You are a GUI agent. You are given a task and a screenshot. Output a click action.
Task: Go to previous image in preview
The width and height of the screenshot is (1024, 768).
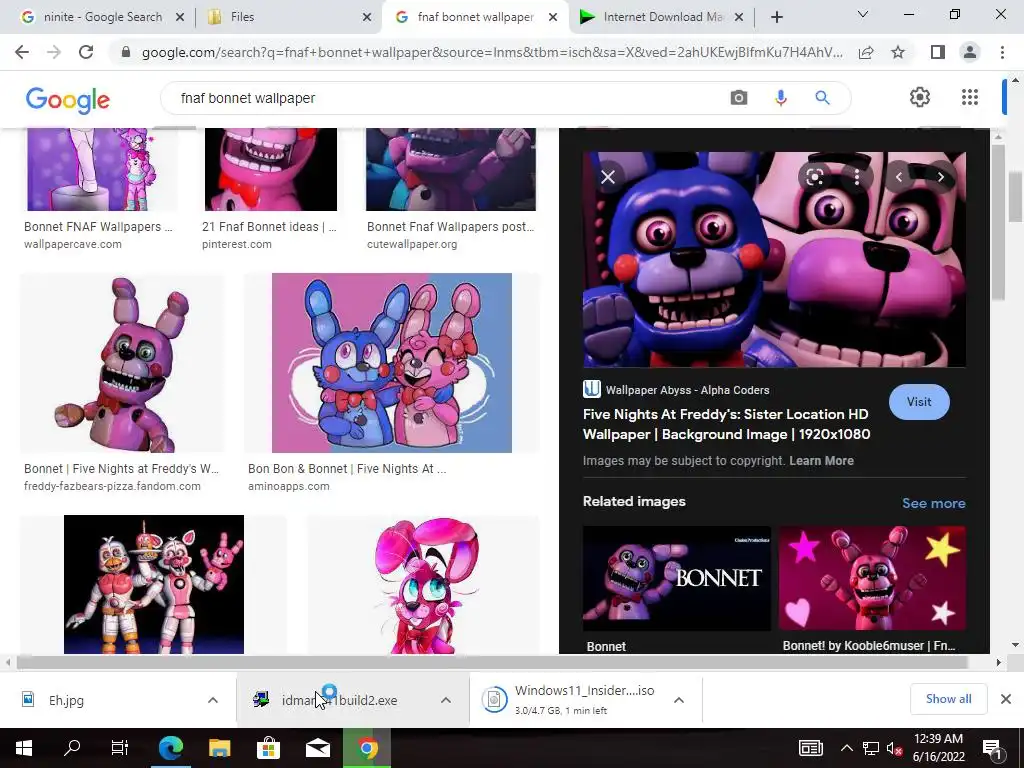click(x=899, y=177)
